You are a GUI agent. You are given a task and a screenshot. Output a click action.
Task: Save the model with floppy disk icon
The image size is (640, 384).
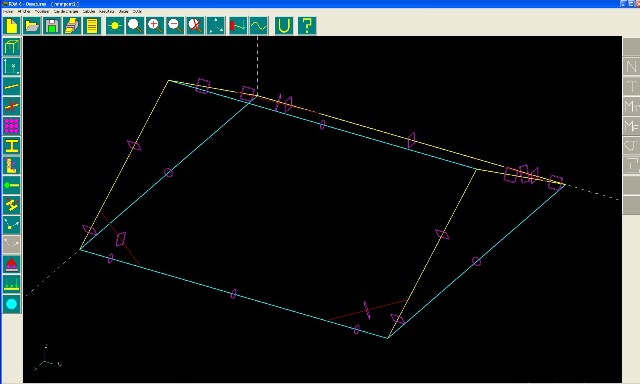point(51,26)
